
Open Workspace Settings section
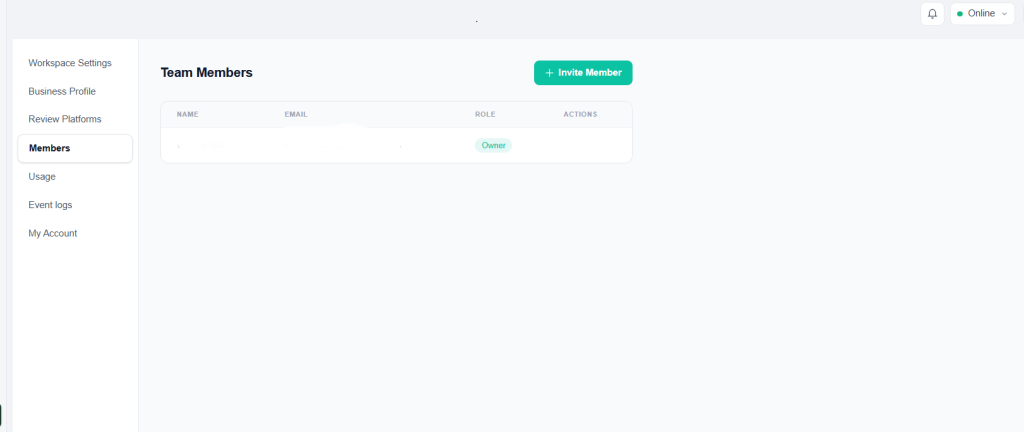(x=70, y=63)
